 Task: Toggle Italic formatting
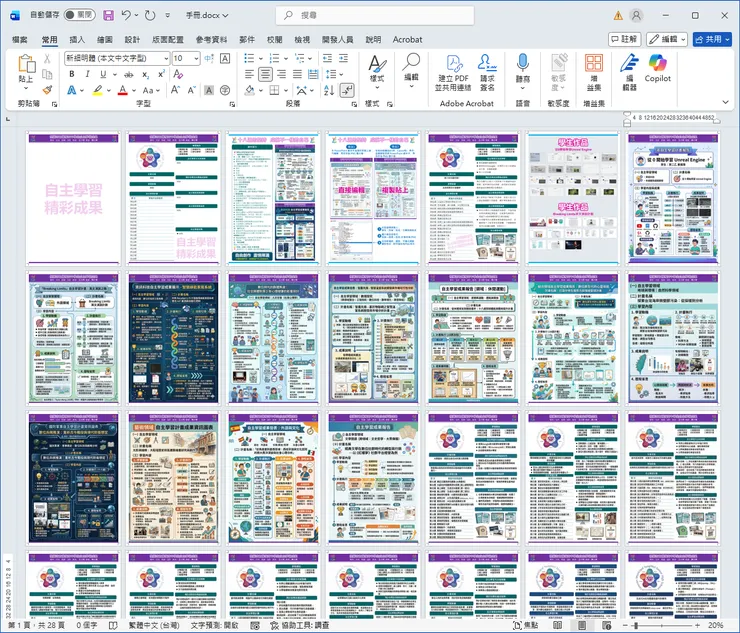click(x=87, y=74)
